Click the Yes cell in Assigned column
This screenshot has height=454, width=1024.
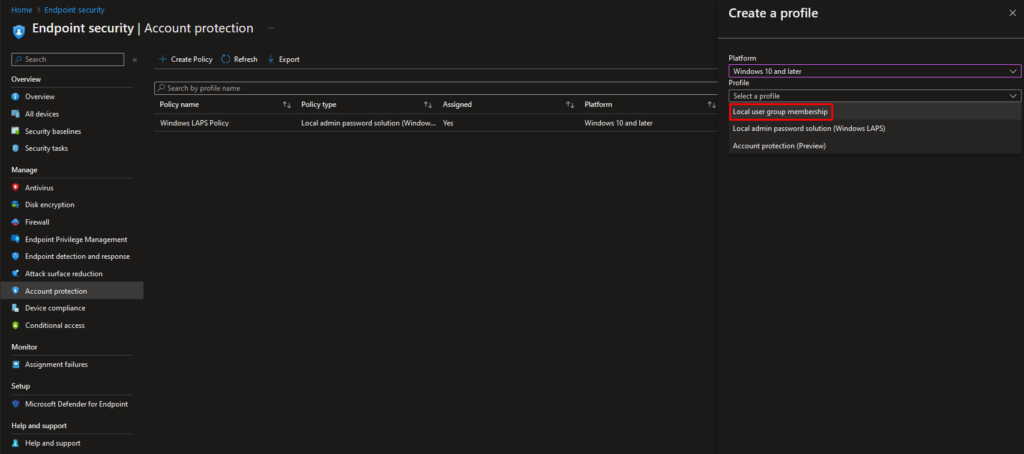(448, 123)
